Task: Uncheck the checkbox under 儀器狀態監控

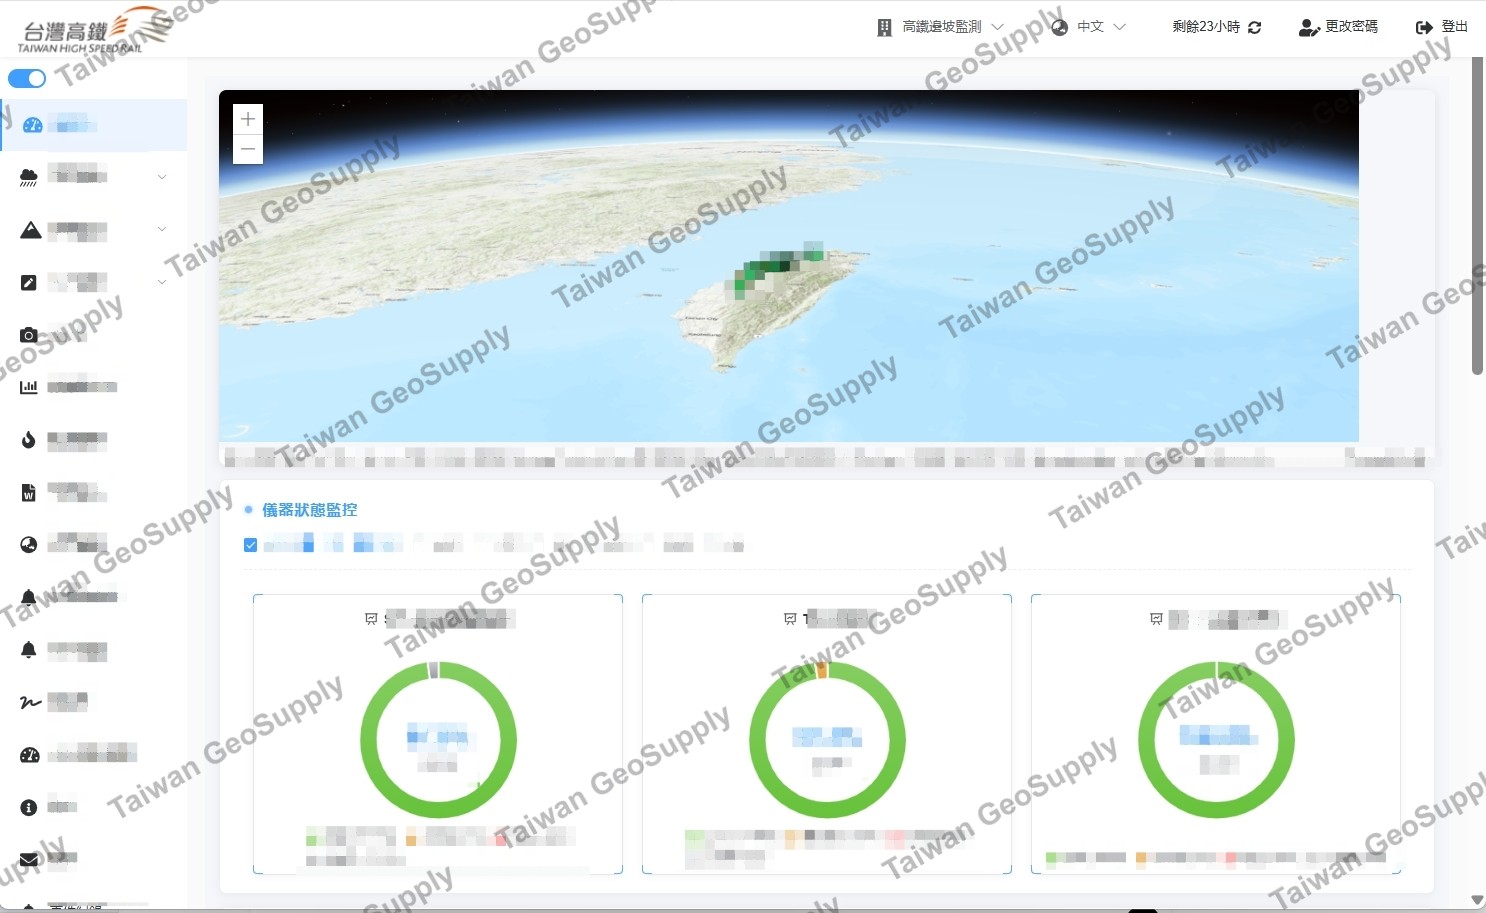Action: coord(250,545)
